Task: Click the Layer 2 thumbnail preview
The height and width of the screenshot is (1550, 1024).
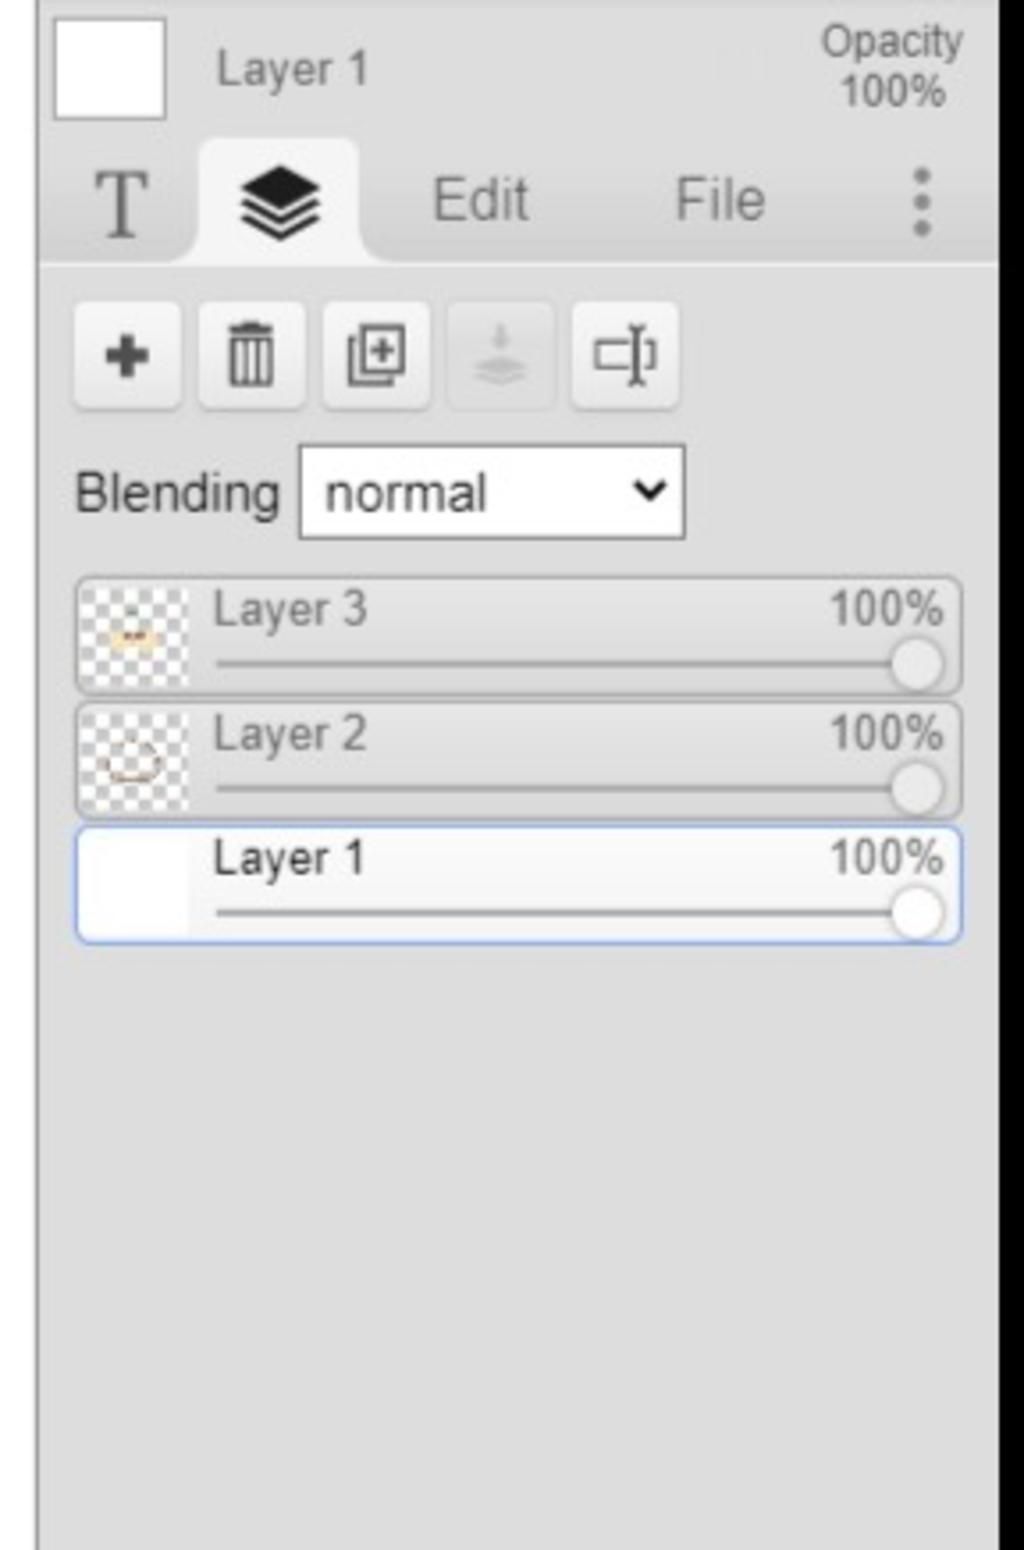Action: pyautogui.click(x=134, y=761)
